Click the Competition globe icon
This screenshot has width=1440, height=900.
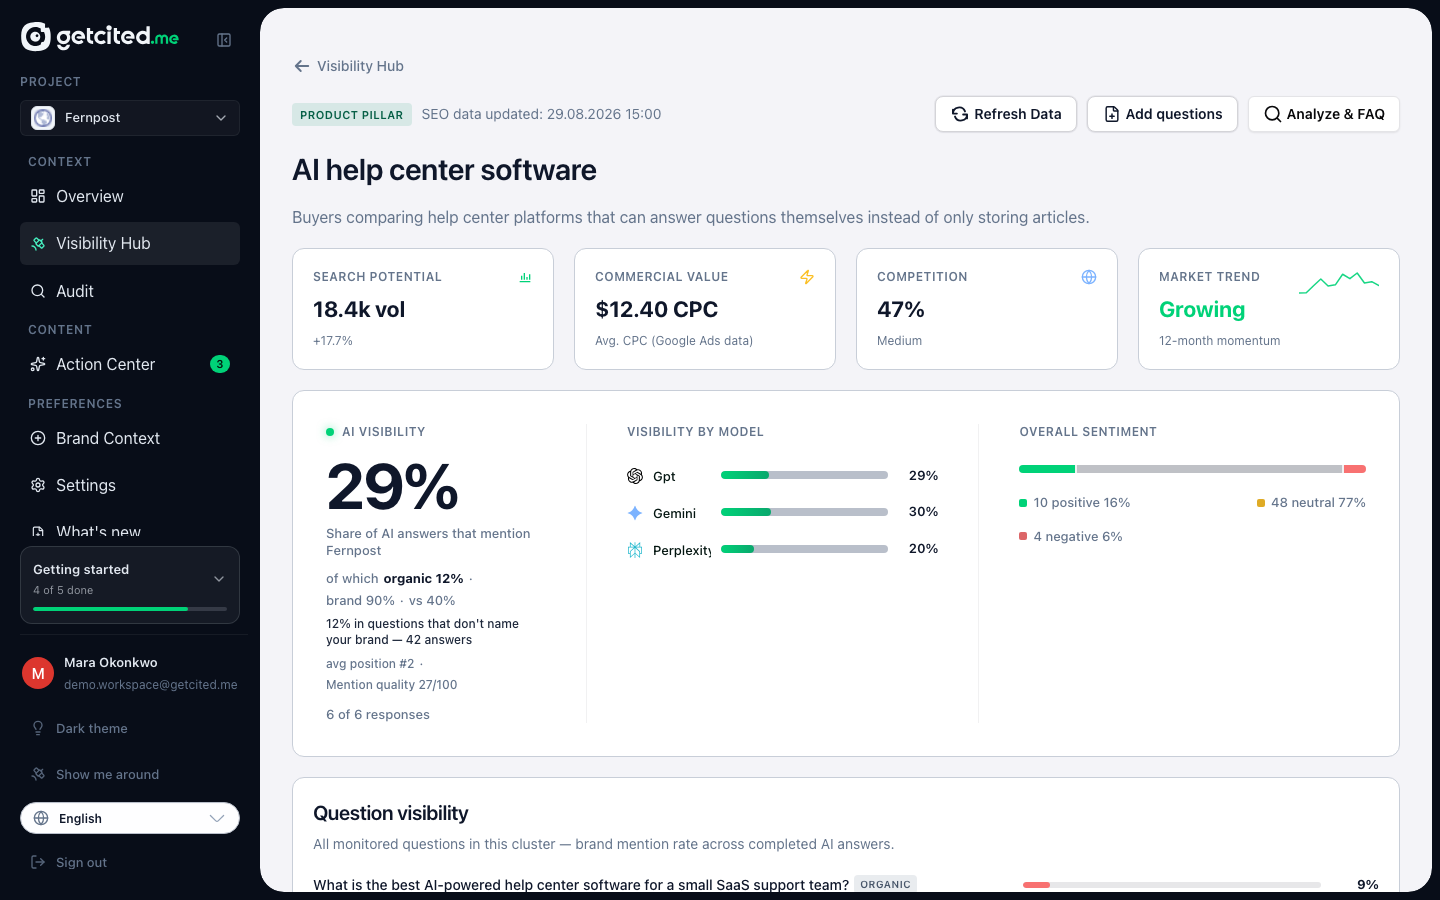(x=1089, y=277)
